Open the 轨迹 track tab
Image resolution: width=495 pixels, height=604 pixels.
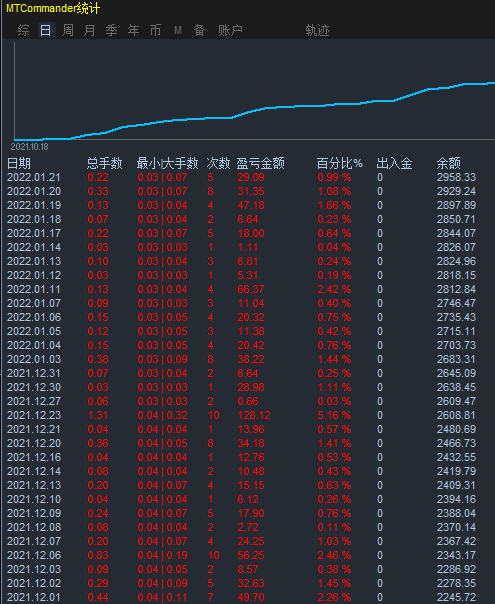317,30
